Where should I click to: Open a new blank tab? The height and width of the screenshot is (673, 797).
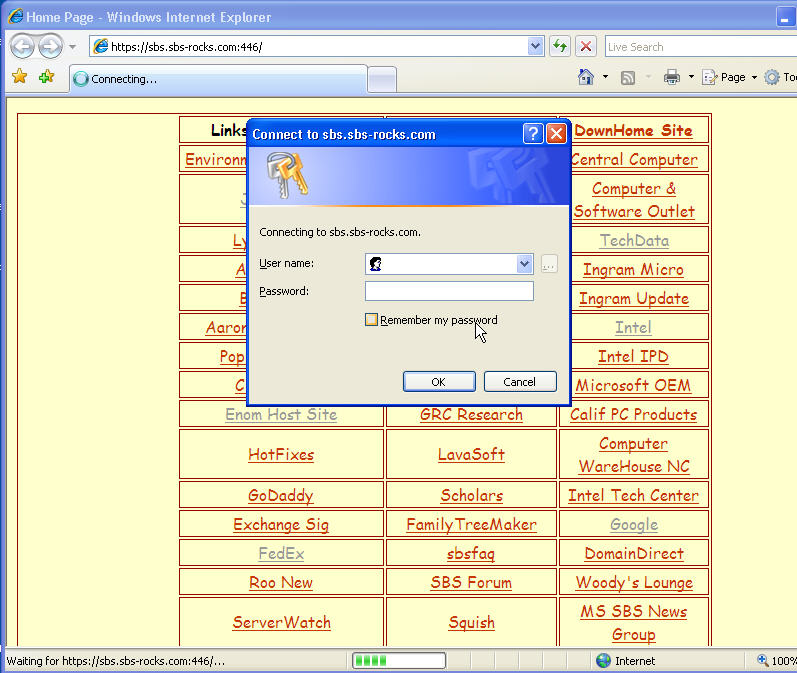point(382,80)
